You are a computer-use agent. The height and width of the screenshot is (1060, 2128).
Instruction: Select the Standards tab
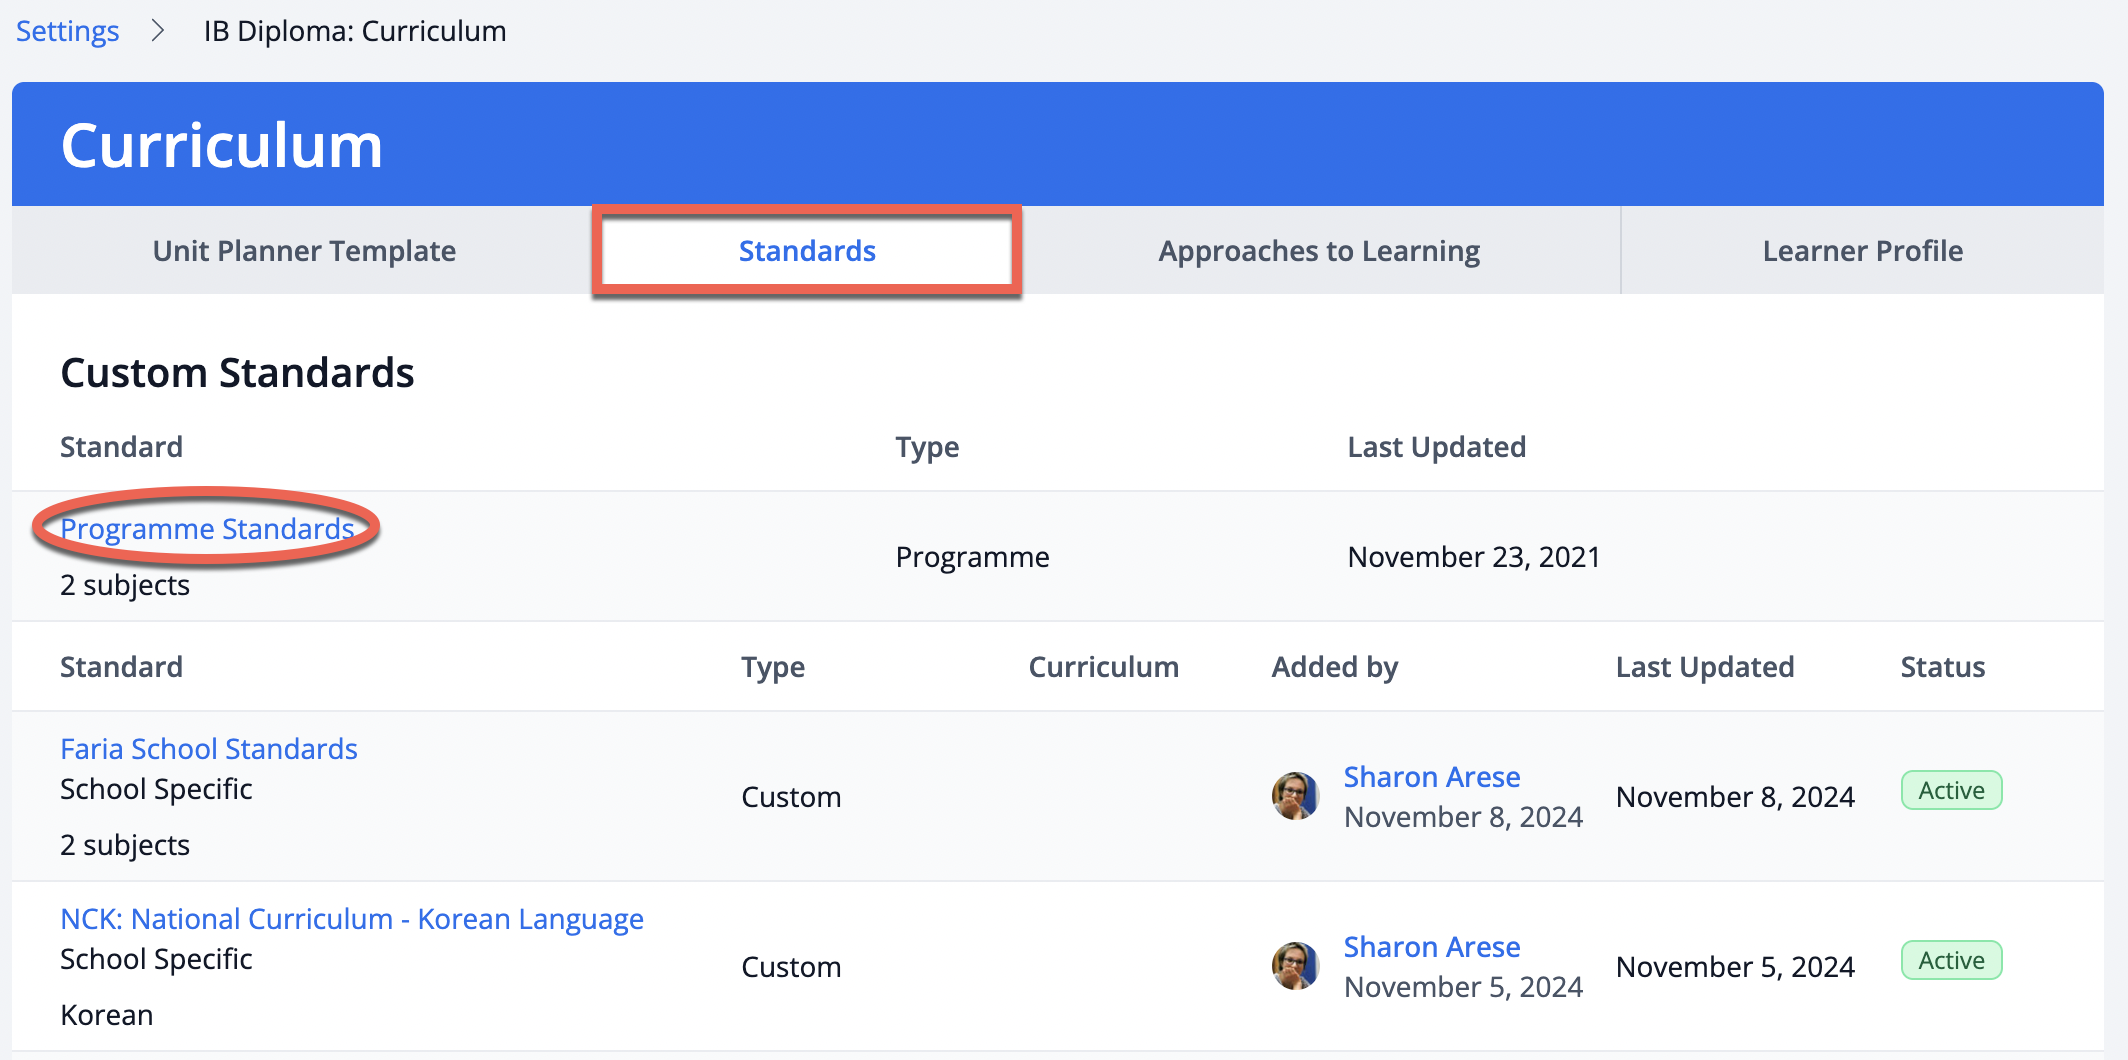(x=807, y=251)
